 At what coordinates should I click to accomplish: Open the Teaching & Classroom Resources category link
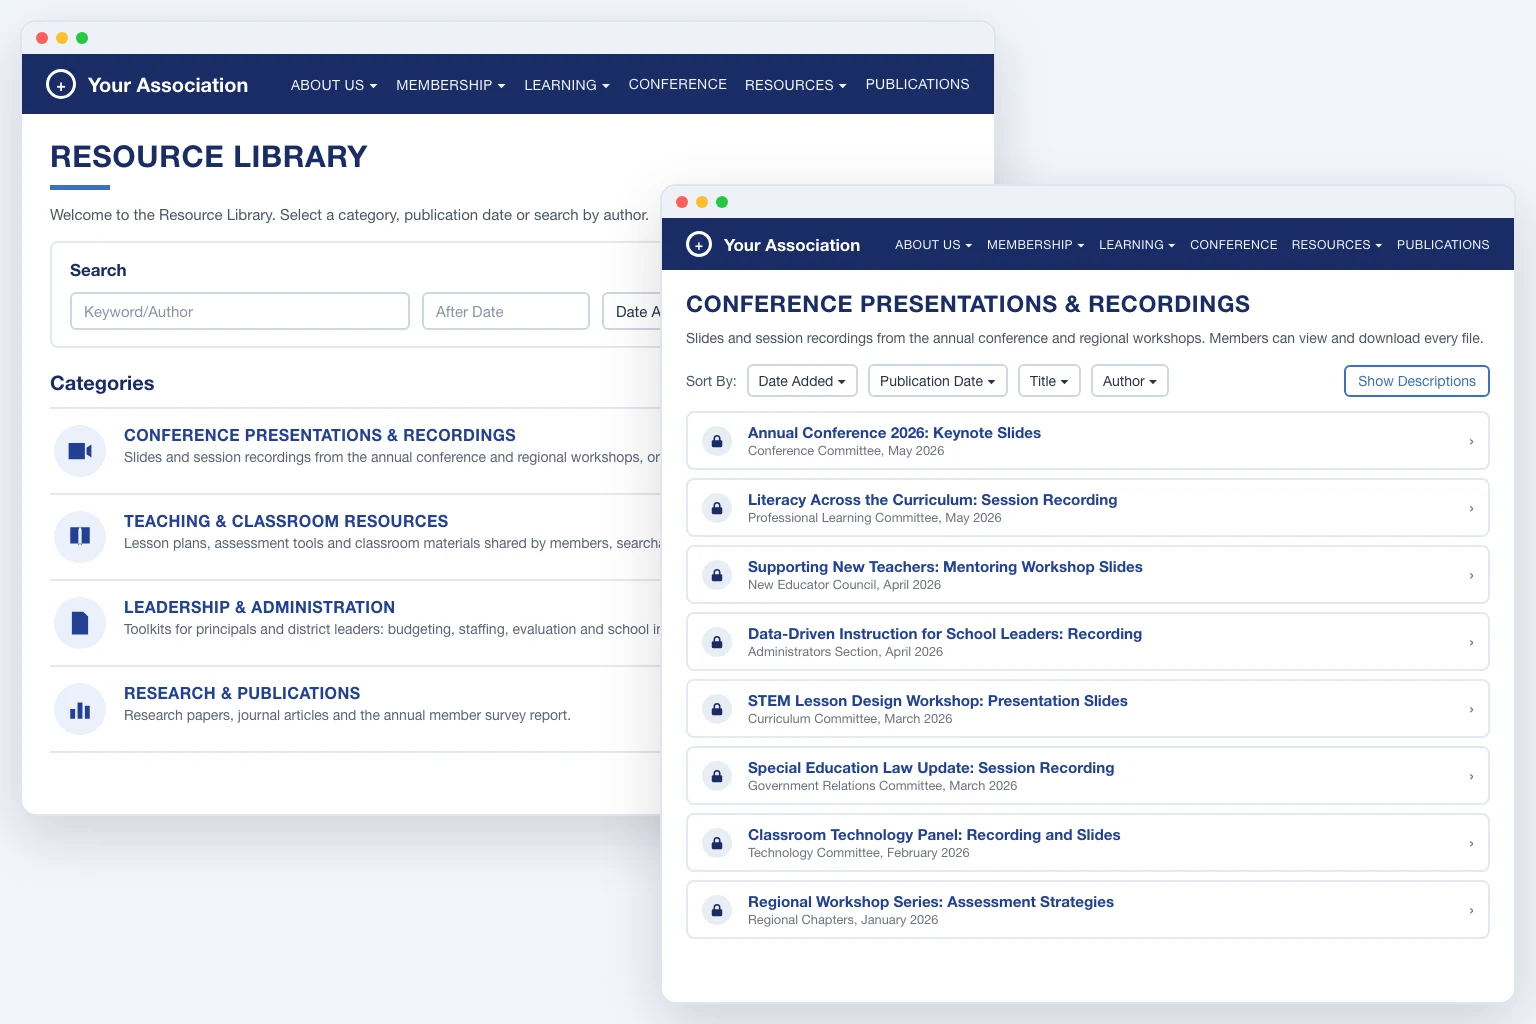[286, 521]
